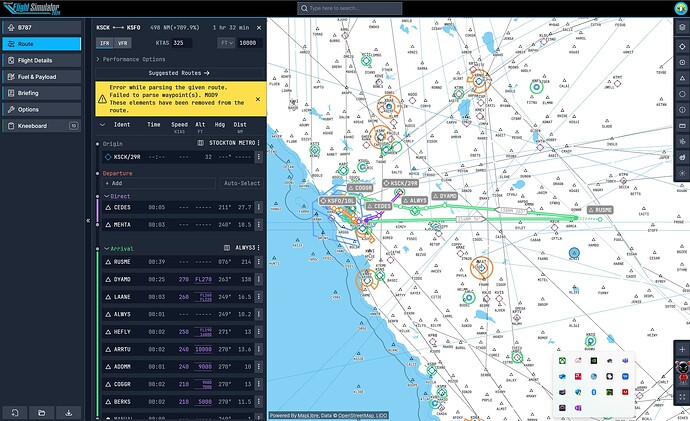Open the Stockton Metro airport chart icon
690x421 pixels.
point(200,143)
